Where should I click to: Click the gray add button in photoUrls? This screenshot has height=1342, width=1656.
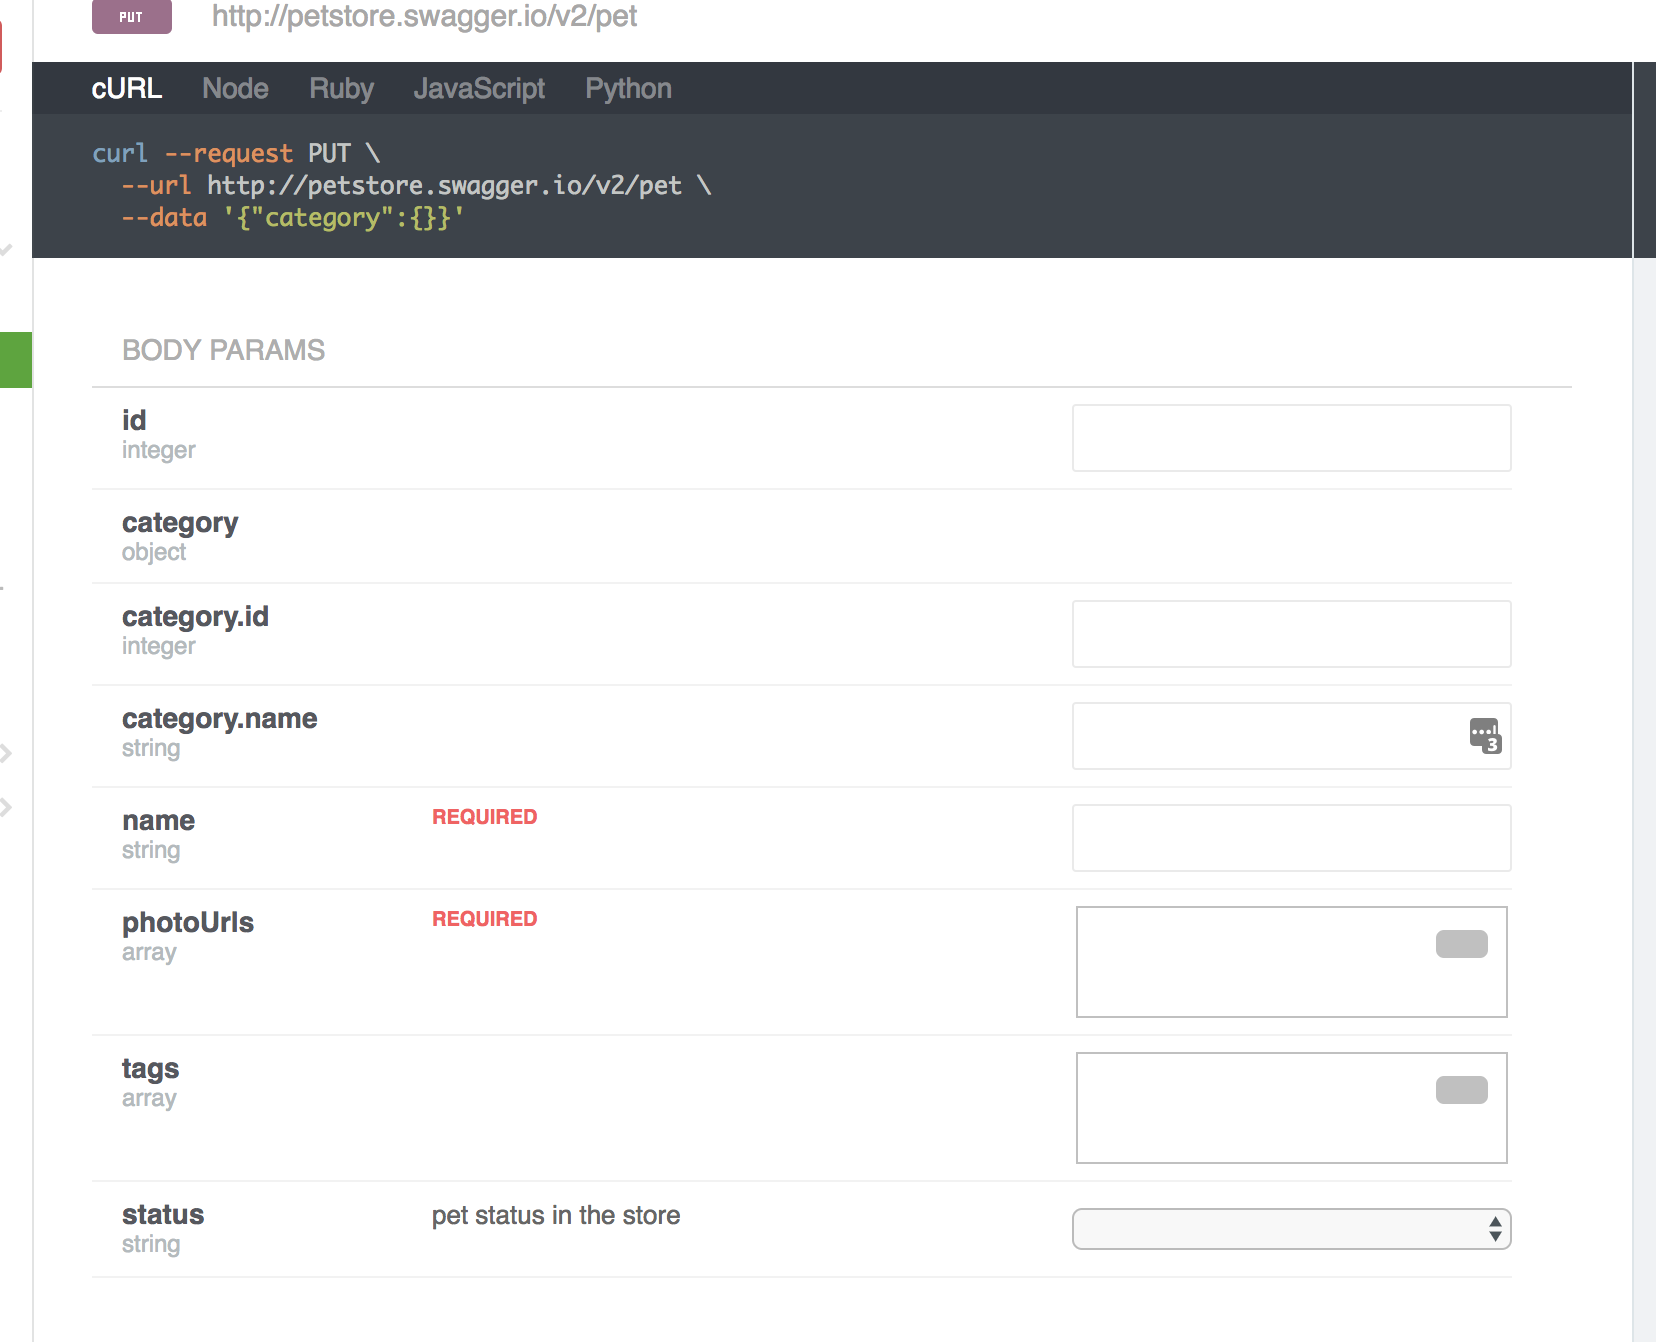click(1461, 944)
